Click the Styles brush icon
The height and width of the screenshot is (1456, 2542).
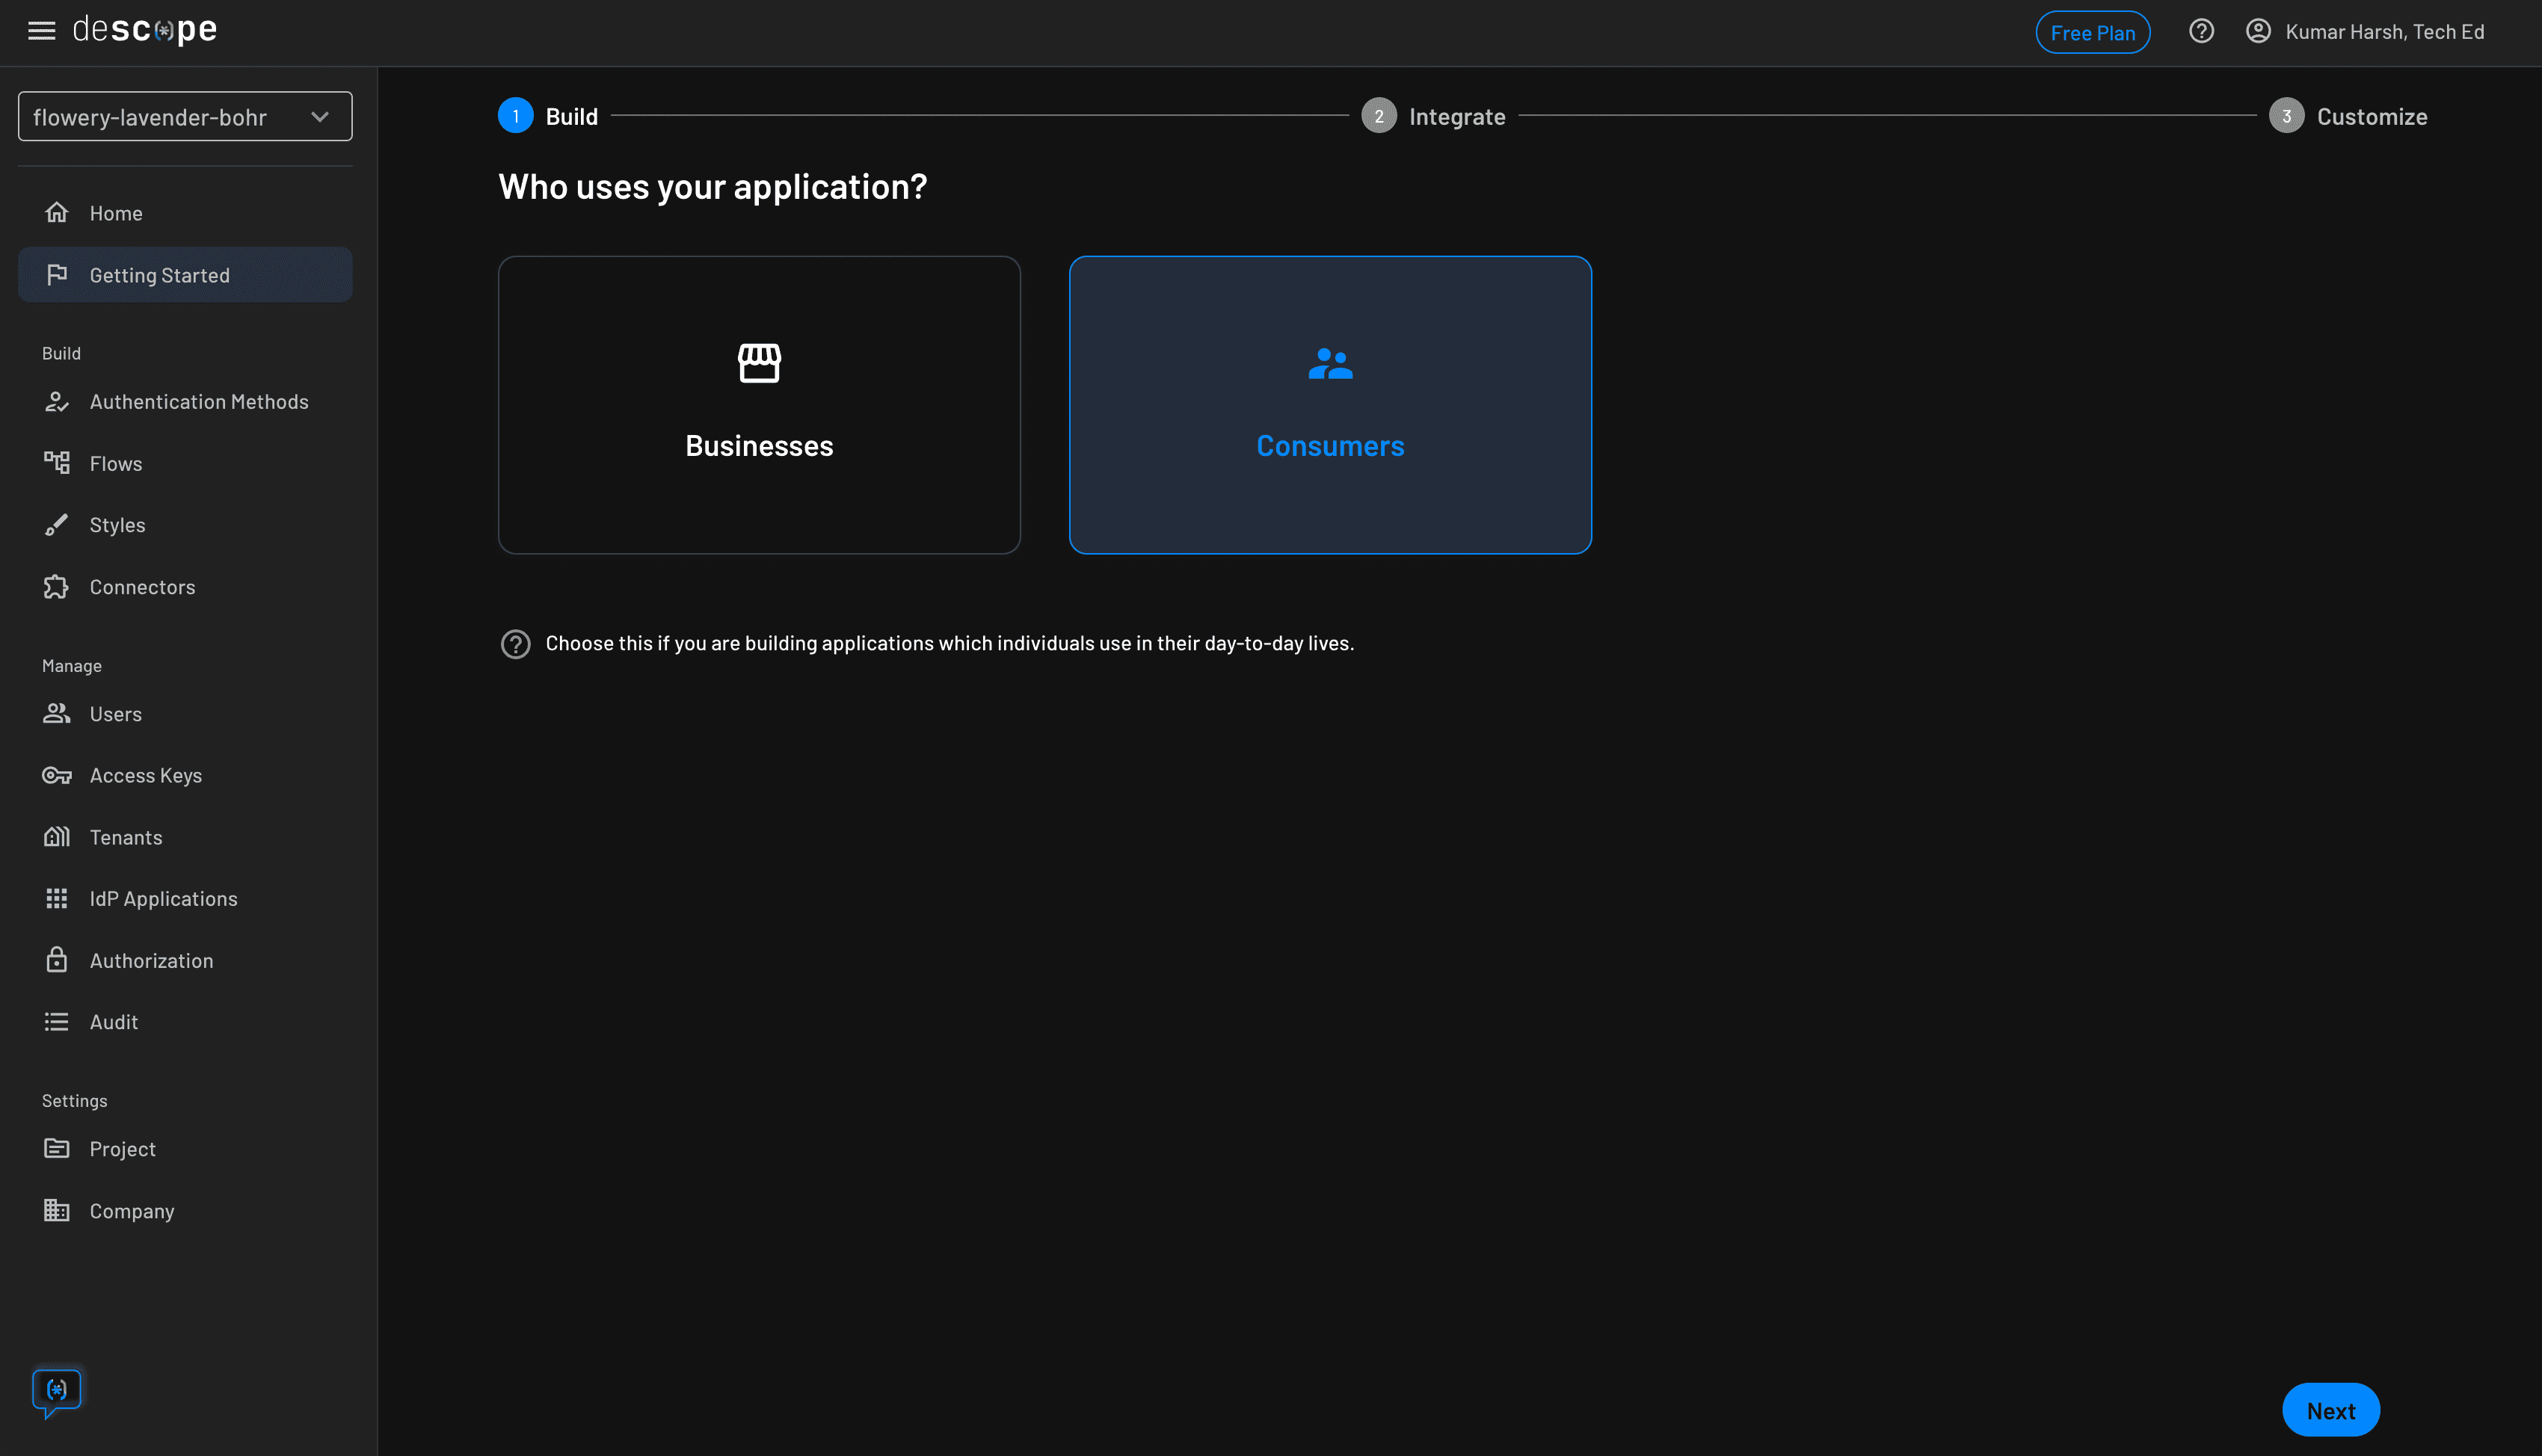pos(57,524)
